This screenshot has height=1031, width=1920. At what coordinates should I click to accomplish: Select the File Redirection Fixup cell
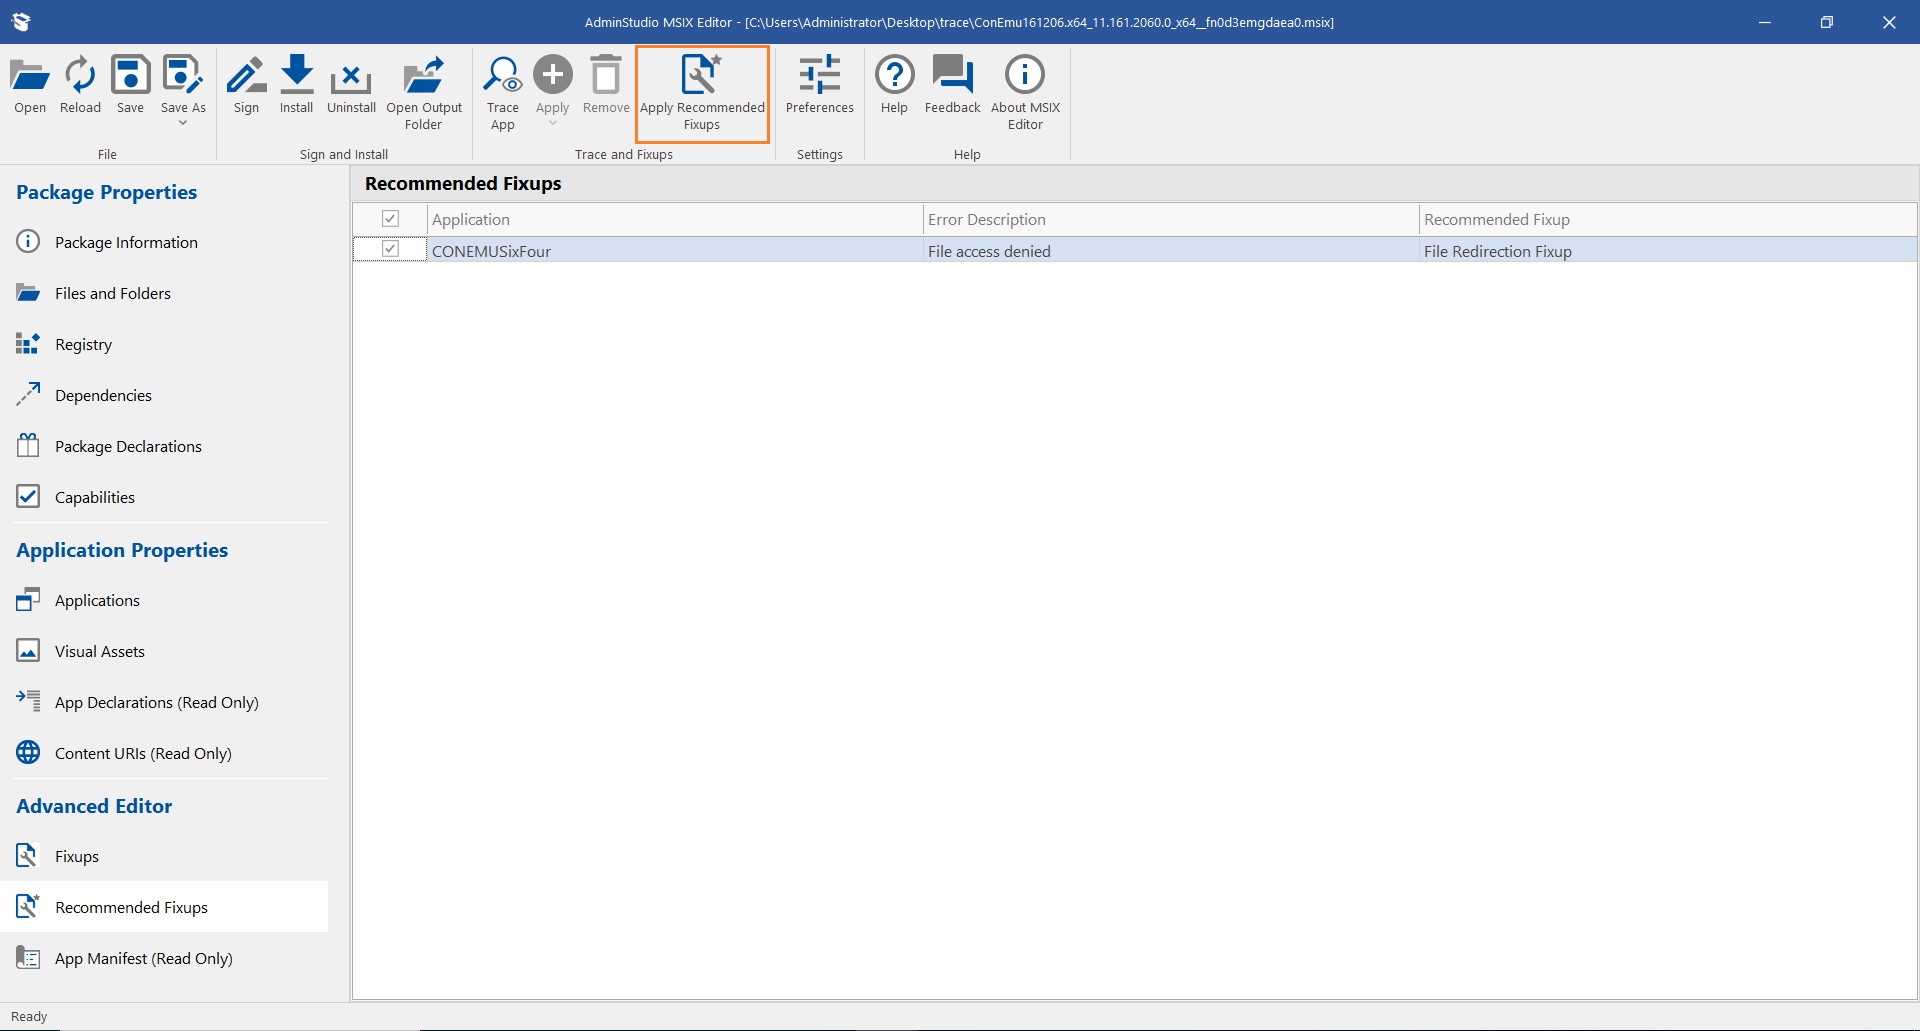1497,251
